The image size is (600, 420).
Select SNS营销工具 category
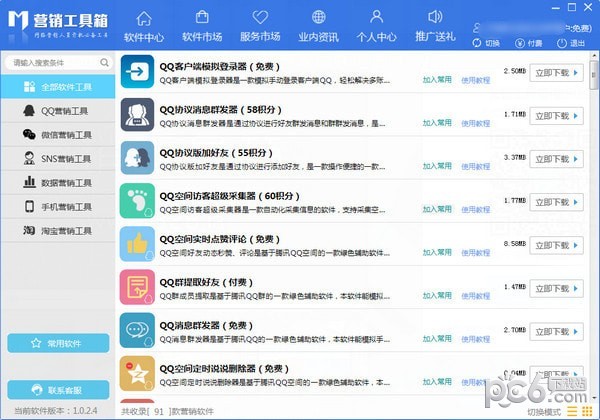58,159
